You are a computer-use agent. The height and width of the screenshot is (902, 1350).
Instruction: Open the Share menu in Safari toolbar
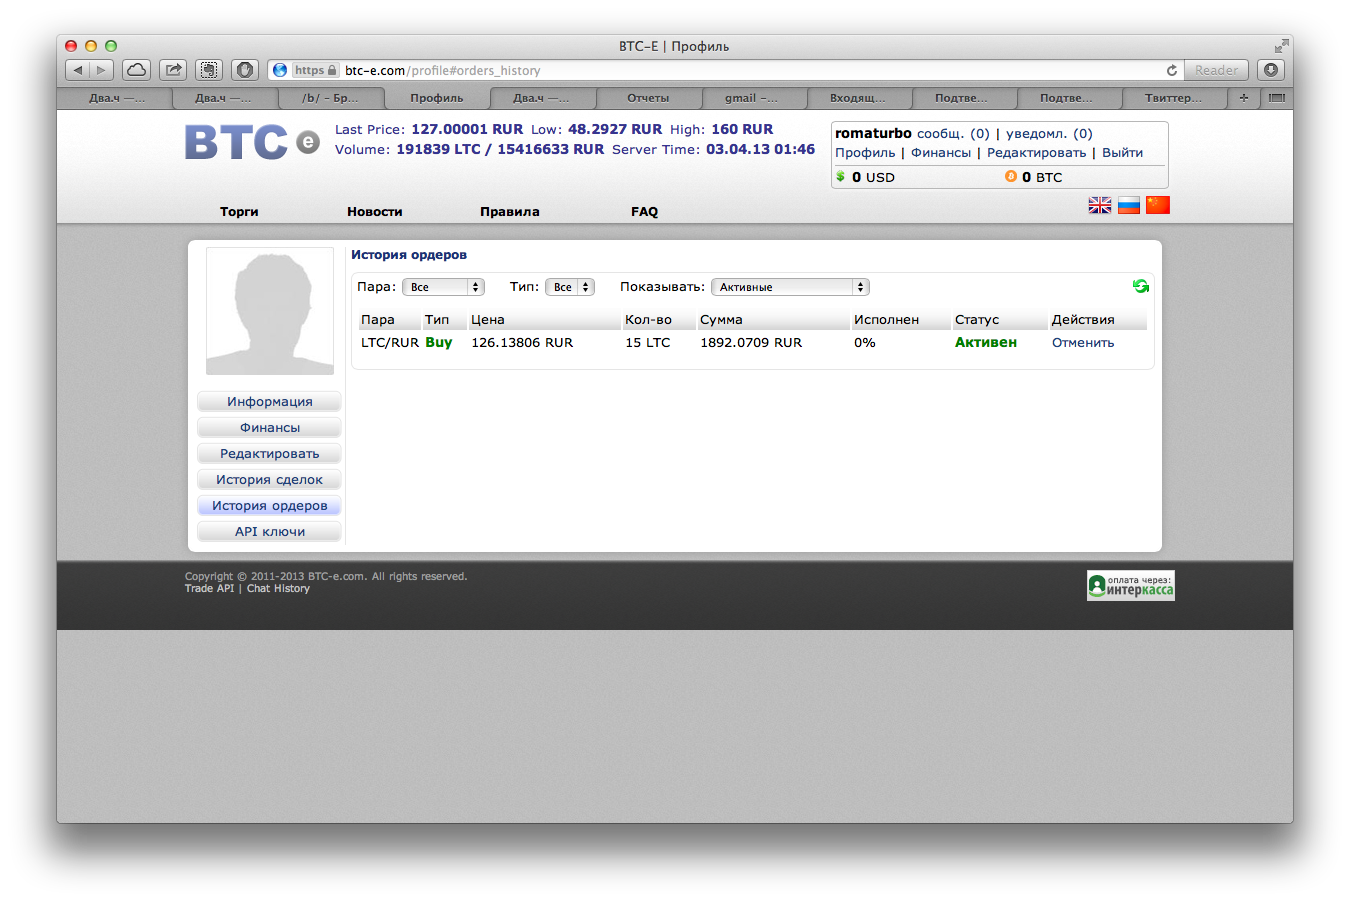[173, 70]
